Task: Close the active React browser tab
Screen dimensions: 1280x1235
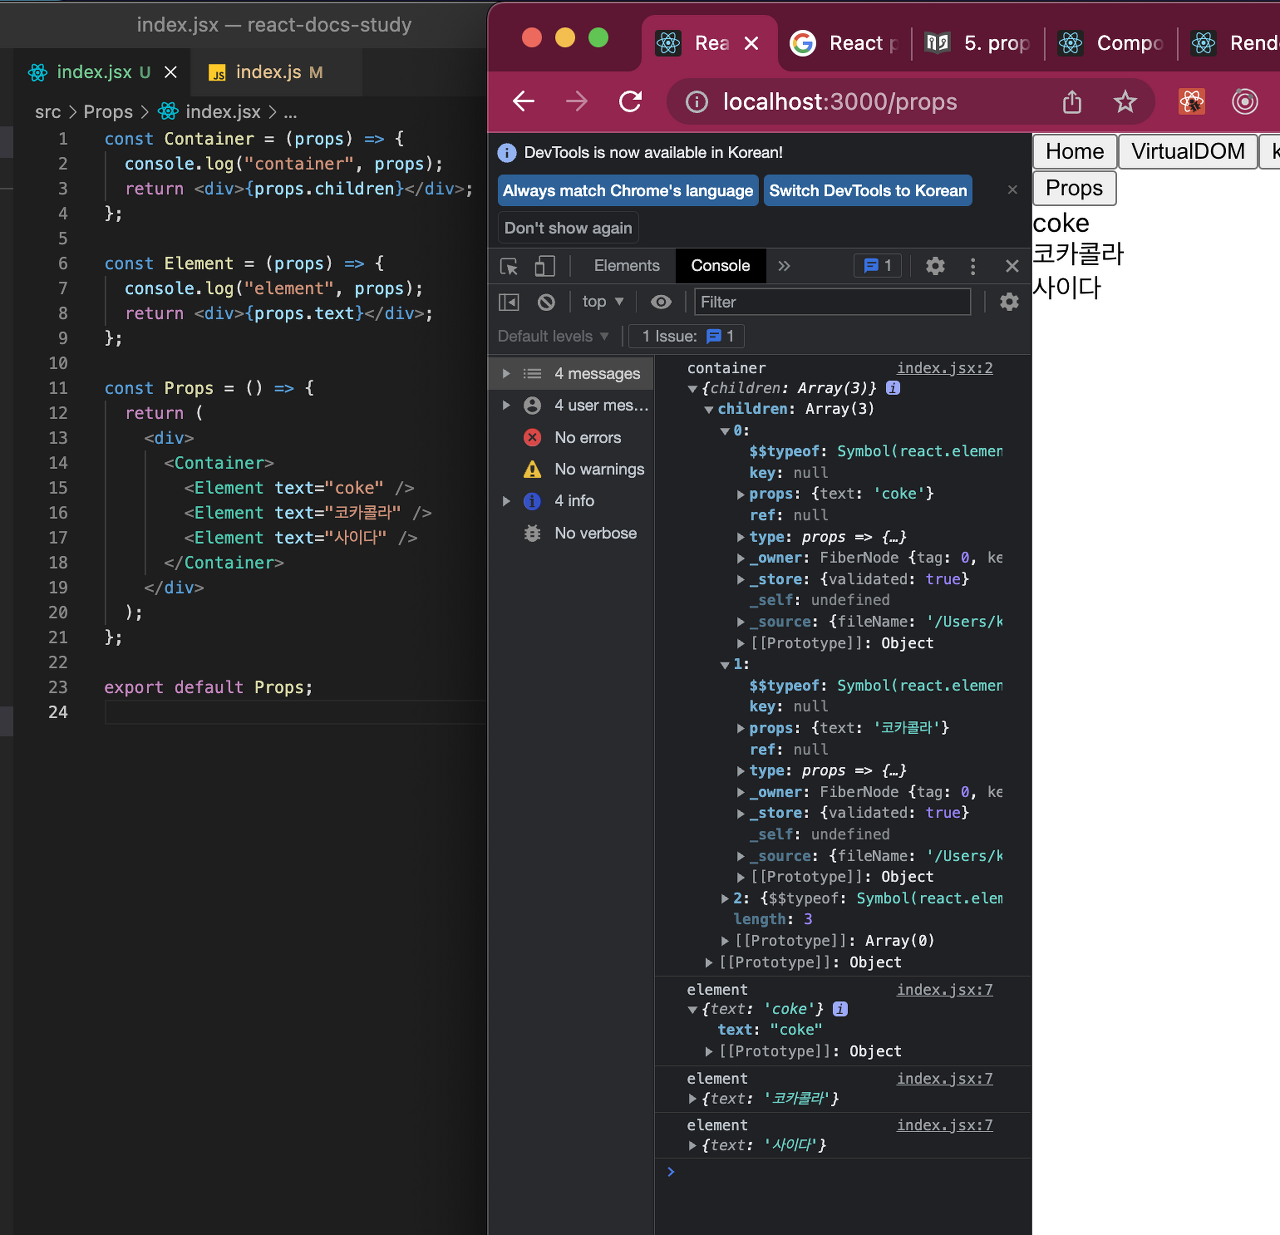Action: pyautogui.click(x=752, y=43)
